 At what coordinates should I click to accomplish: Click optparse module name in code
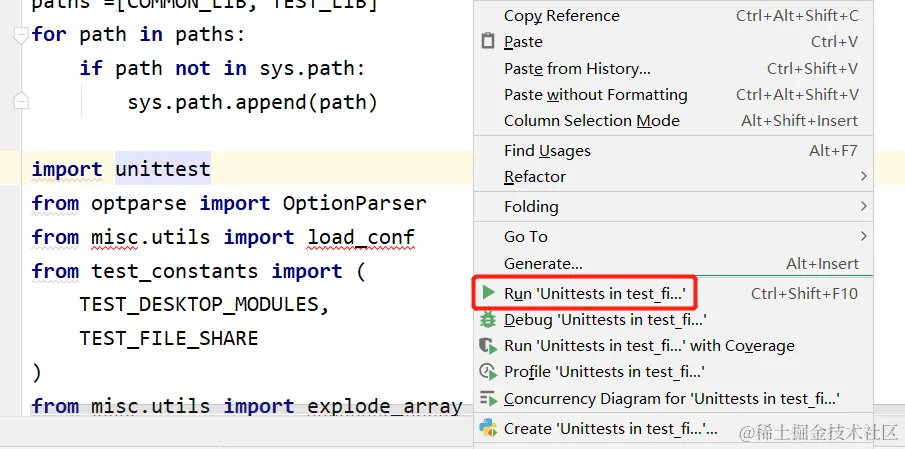click(x=139, y=203)
